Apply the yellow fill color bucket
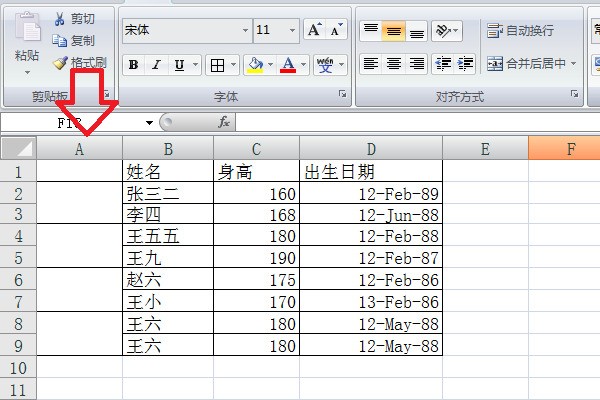Screen dimensions: 600x400 (x=255, y=65)
